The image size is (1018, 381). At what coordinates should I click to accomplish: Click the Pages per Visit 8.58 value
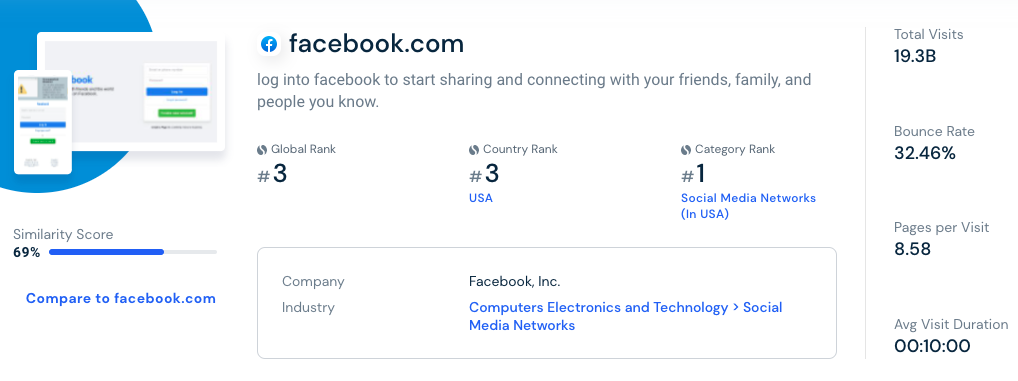click(x=912, y=249)
